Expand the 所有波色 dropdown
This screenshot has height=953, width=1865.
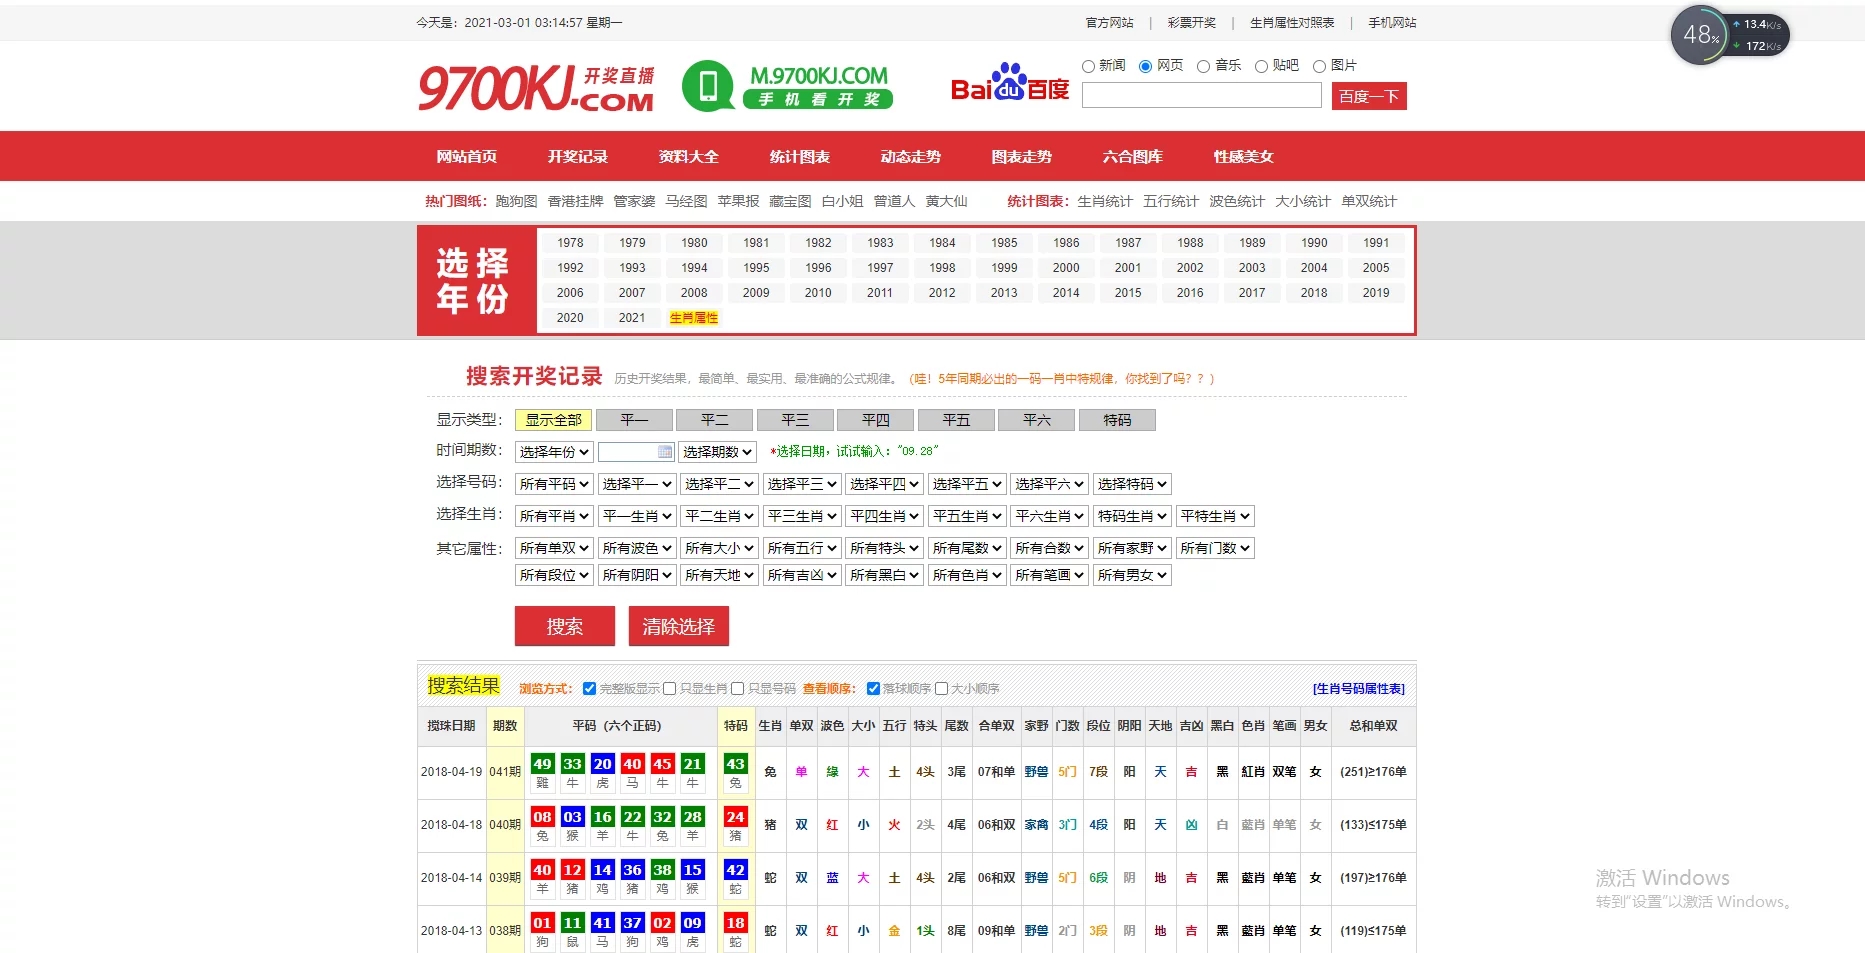click(637, 548)
